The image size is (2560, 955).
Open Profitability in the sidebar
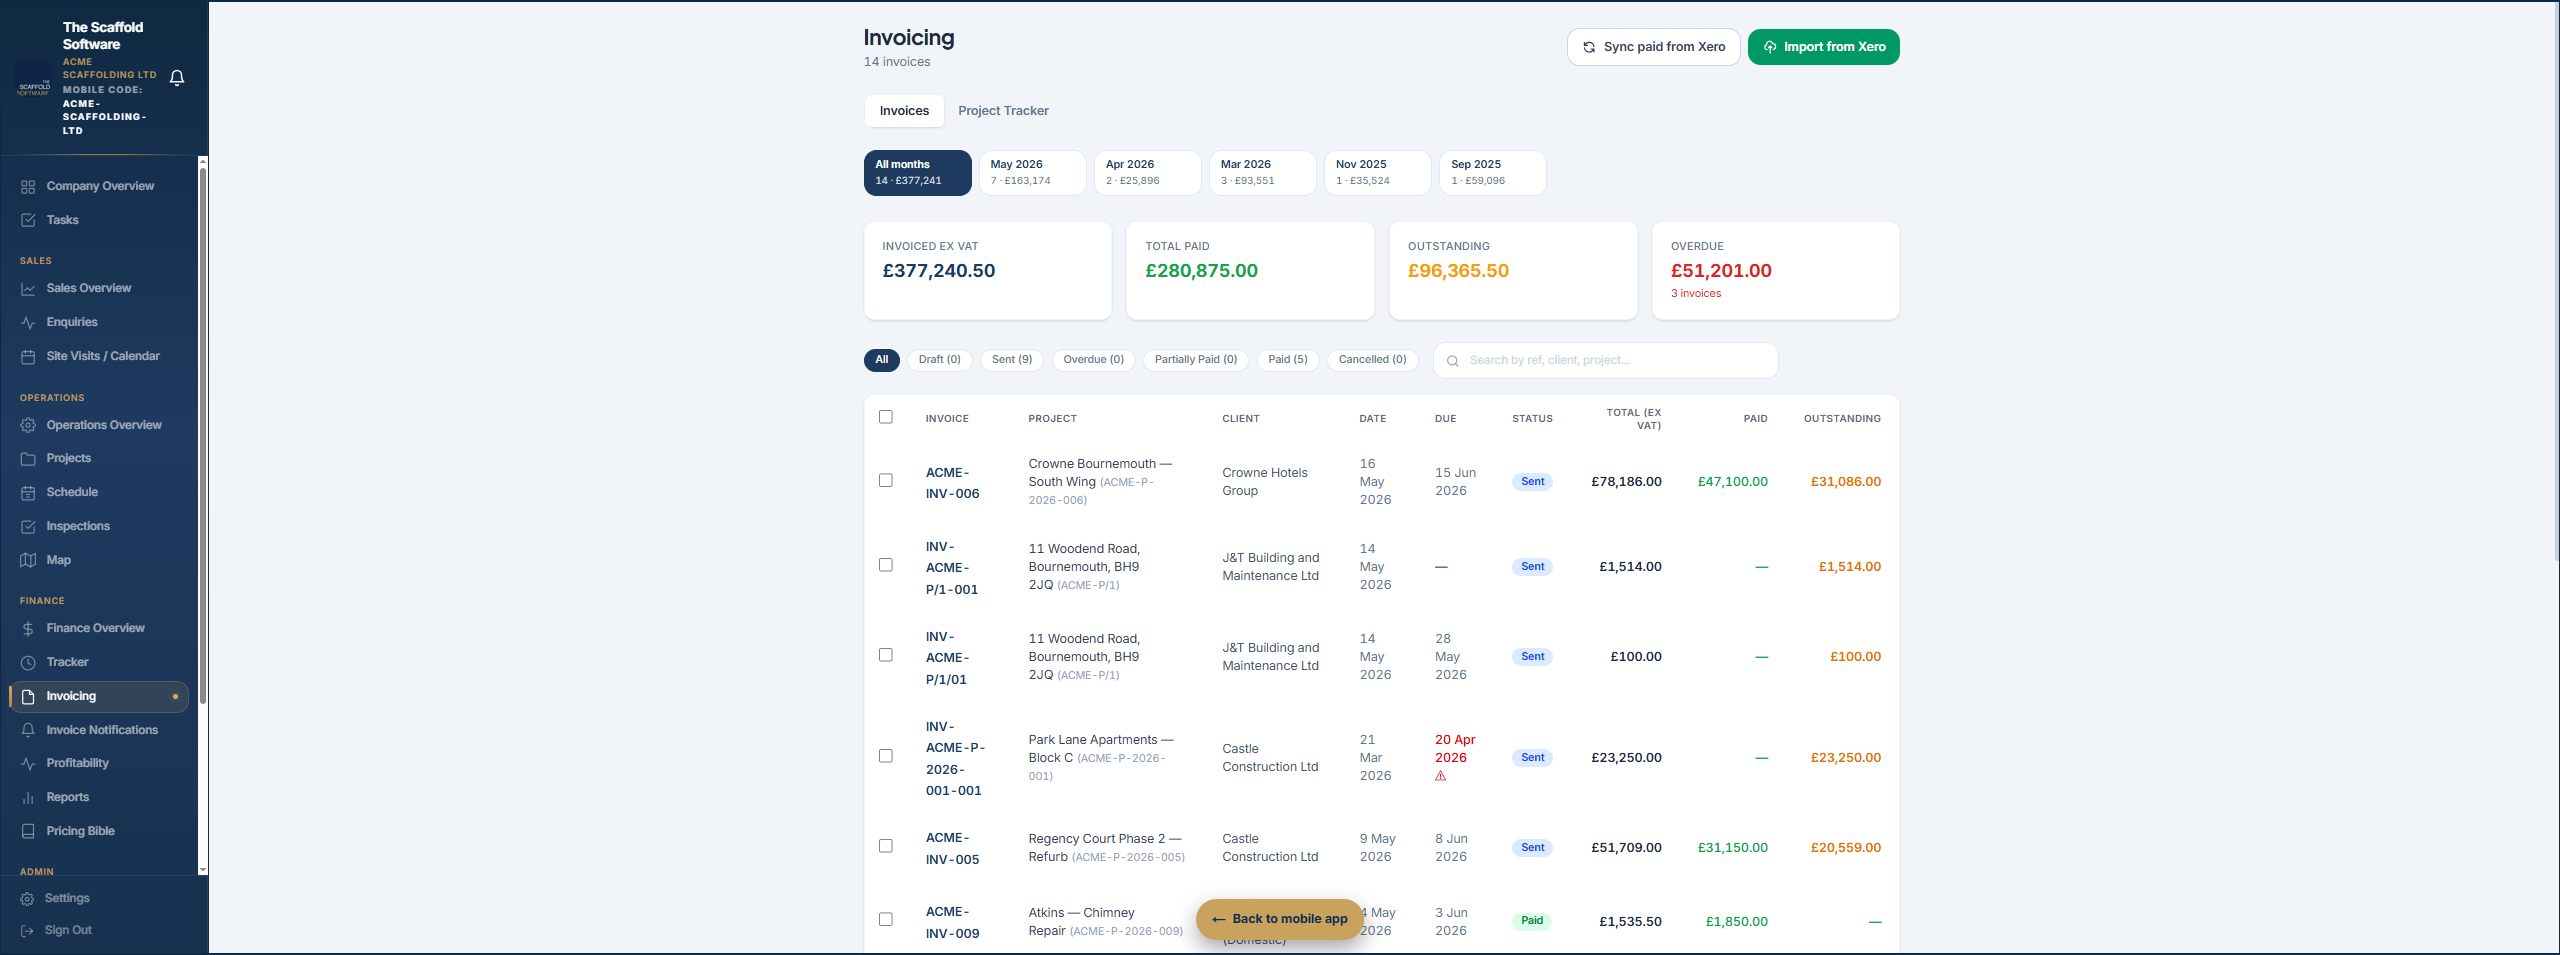click(x=99, y=764)
